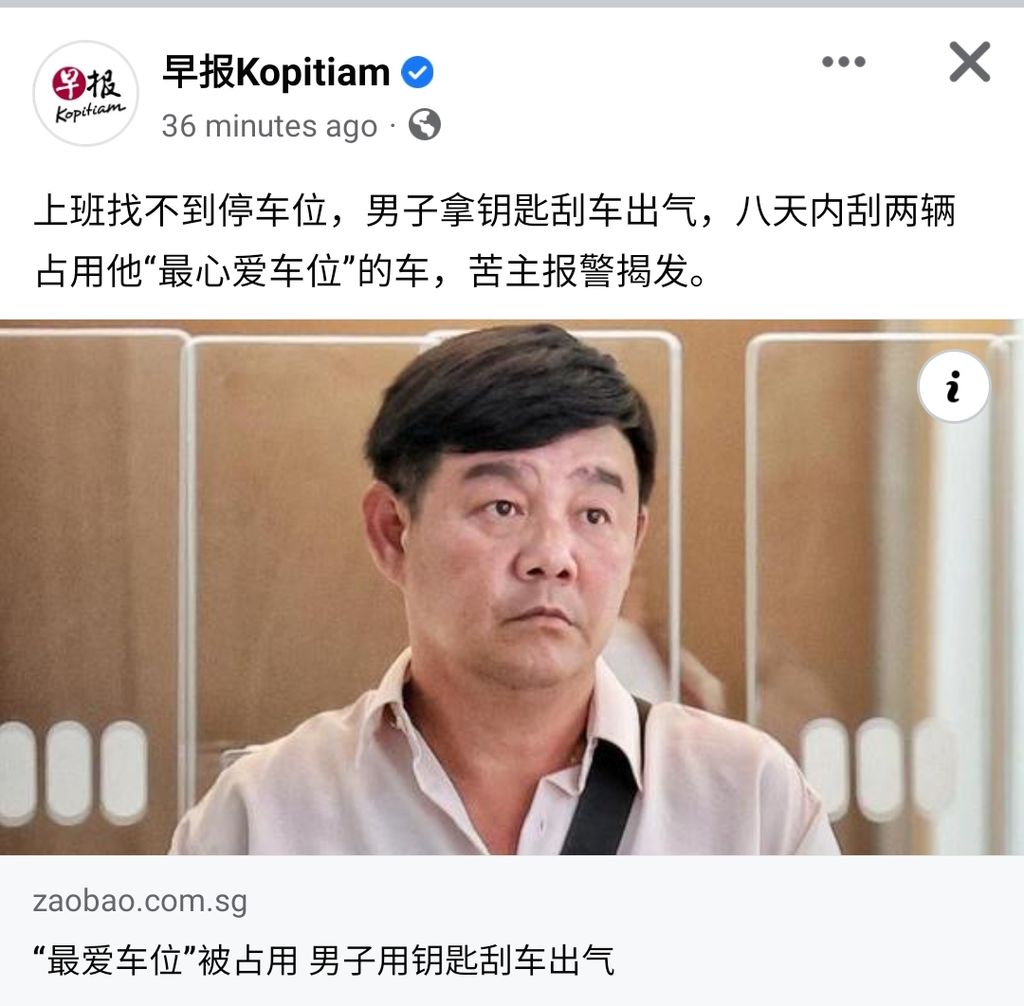The width and height of the screenshot is (1024, 1006).
Task: Tap the caption line starting 占用他
Action: [370, 270]
